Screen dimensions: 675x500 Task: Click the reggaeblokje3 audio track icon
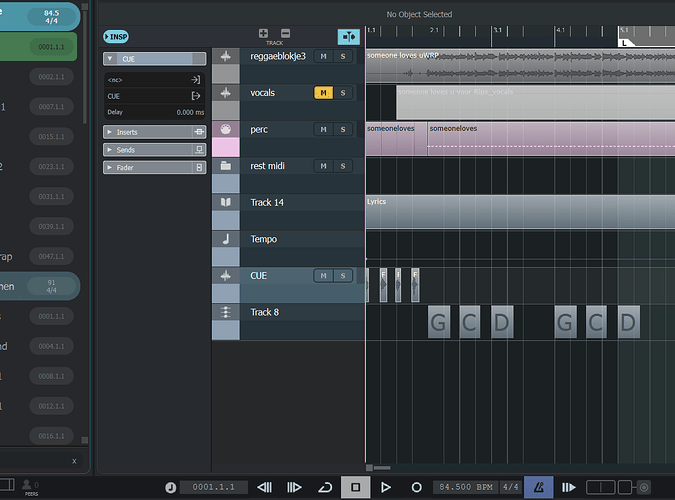pos(226,56)
